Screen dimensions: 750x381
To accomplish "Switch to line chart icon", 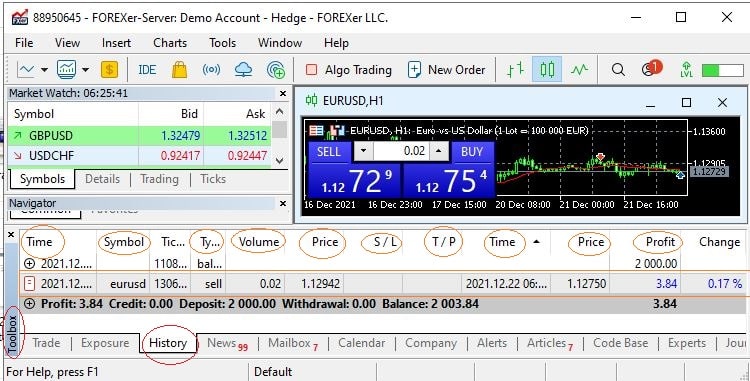I will pos(579,70).
